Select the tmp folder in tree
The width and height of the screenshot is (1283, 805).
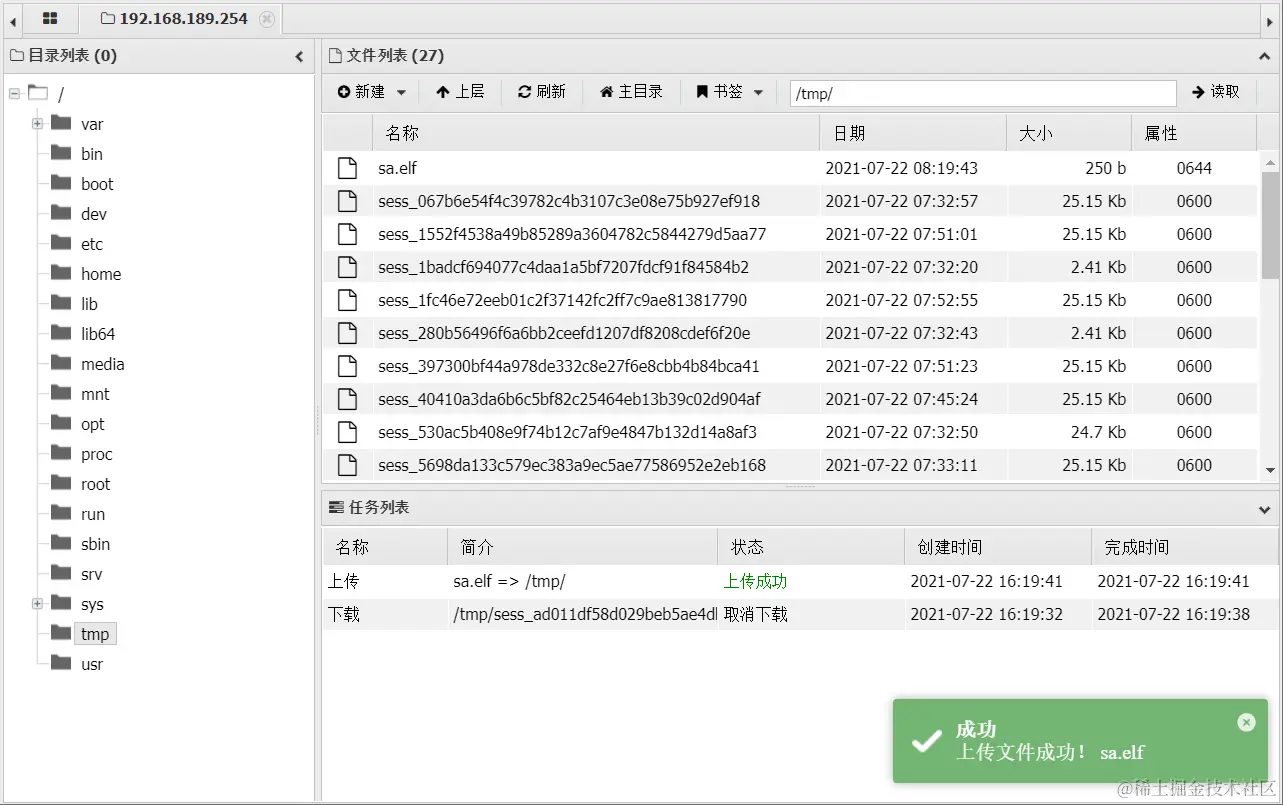(x=96, y=634)
